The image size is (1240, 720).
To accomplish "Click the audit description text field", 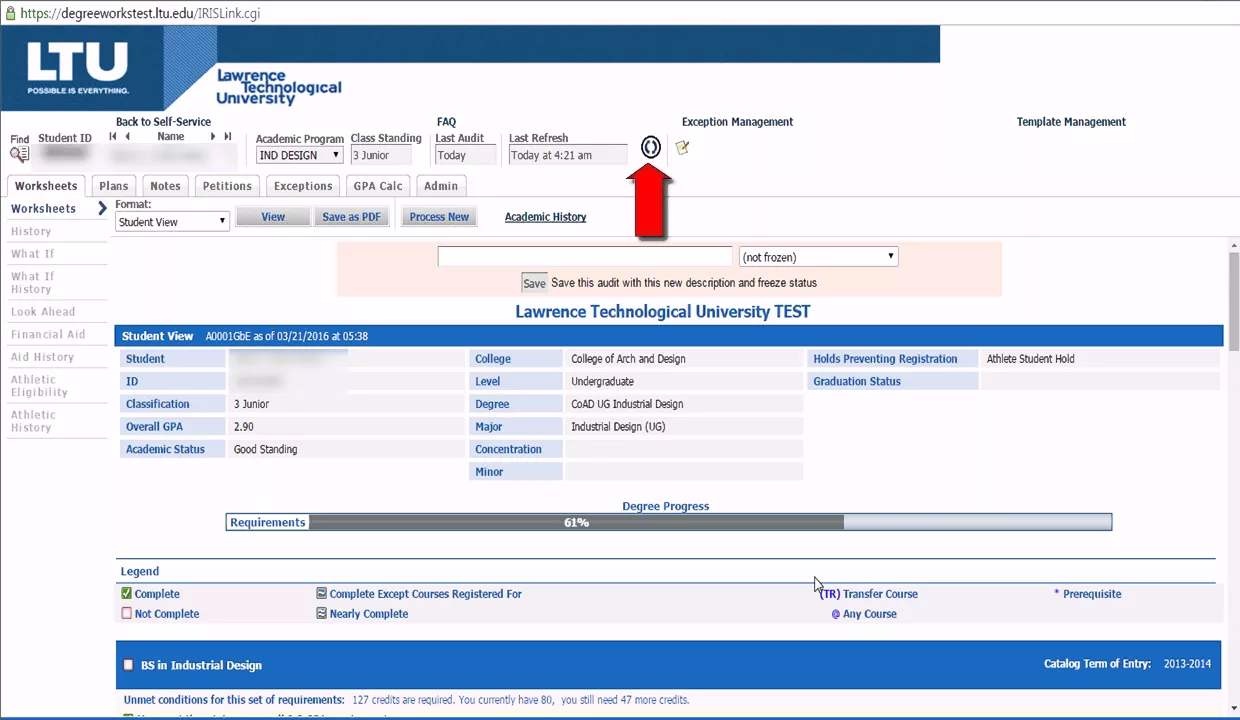I will (x=585, y=257).
